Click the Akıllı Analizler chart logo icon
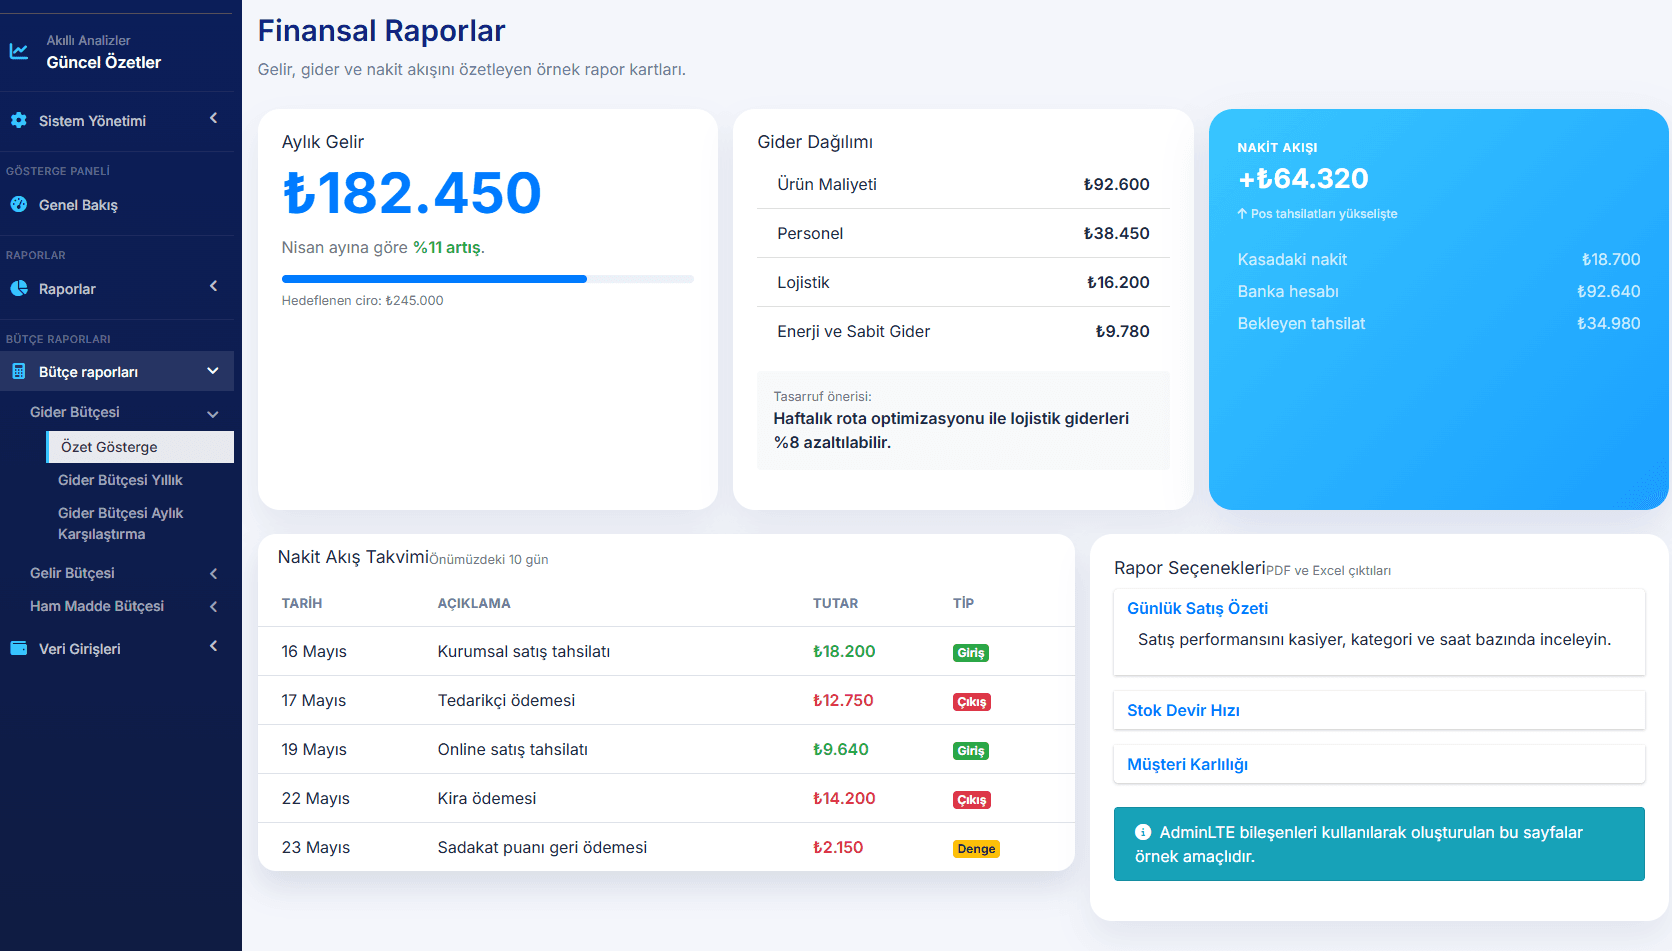Screen dimensions: 1672x951 point(19,51)
